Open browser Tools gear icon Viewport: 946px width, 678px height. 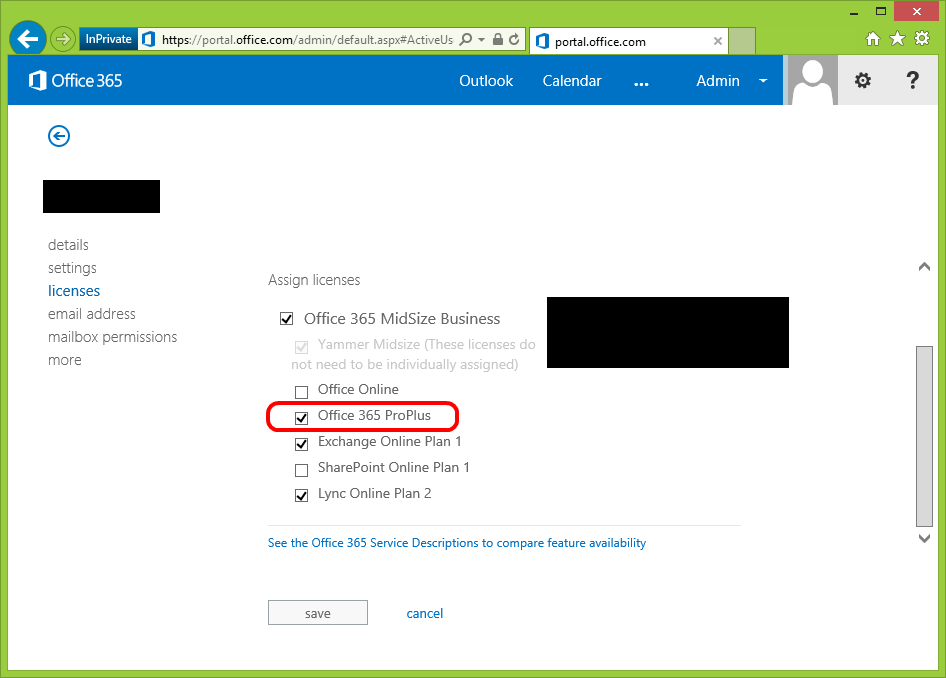tap(922, 39)
